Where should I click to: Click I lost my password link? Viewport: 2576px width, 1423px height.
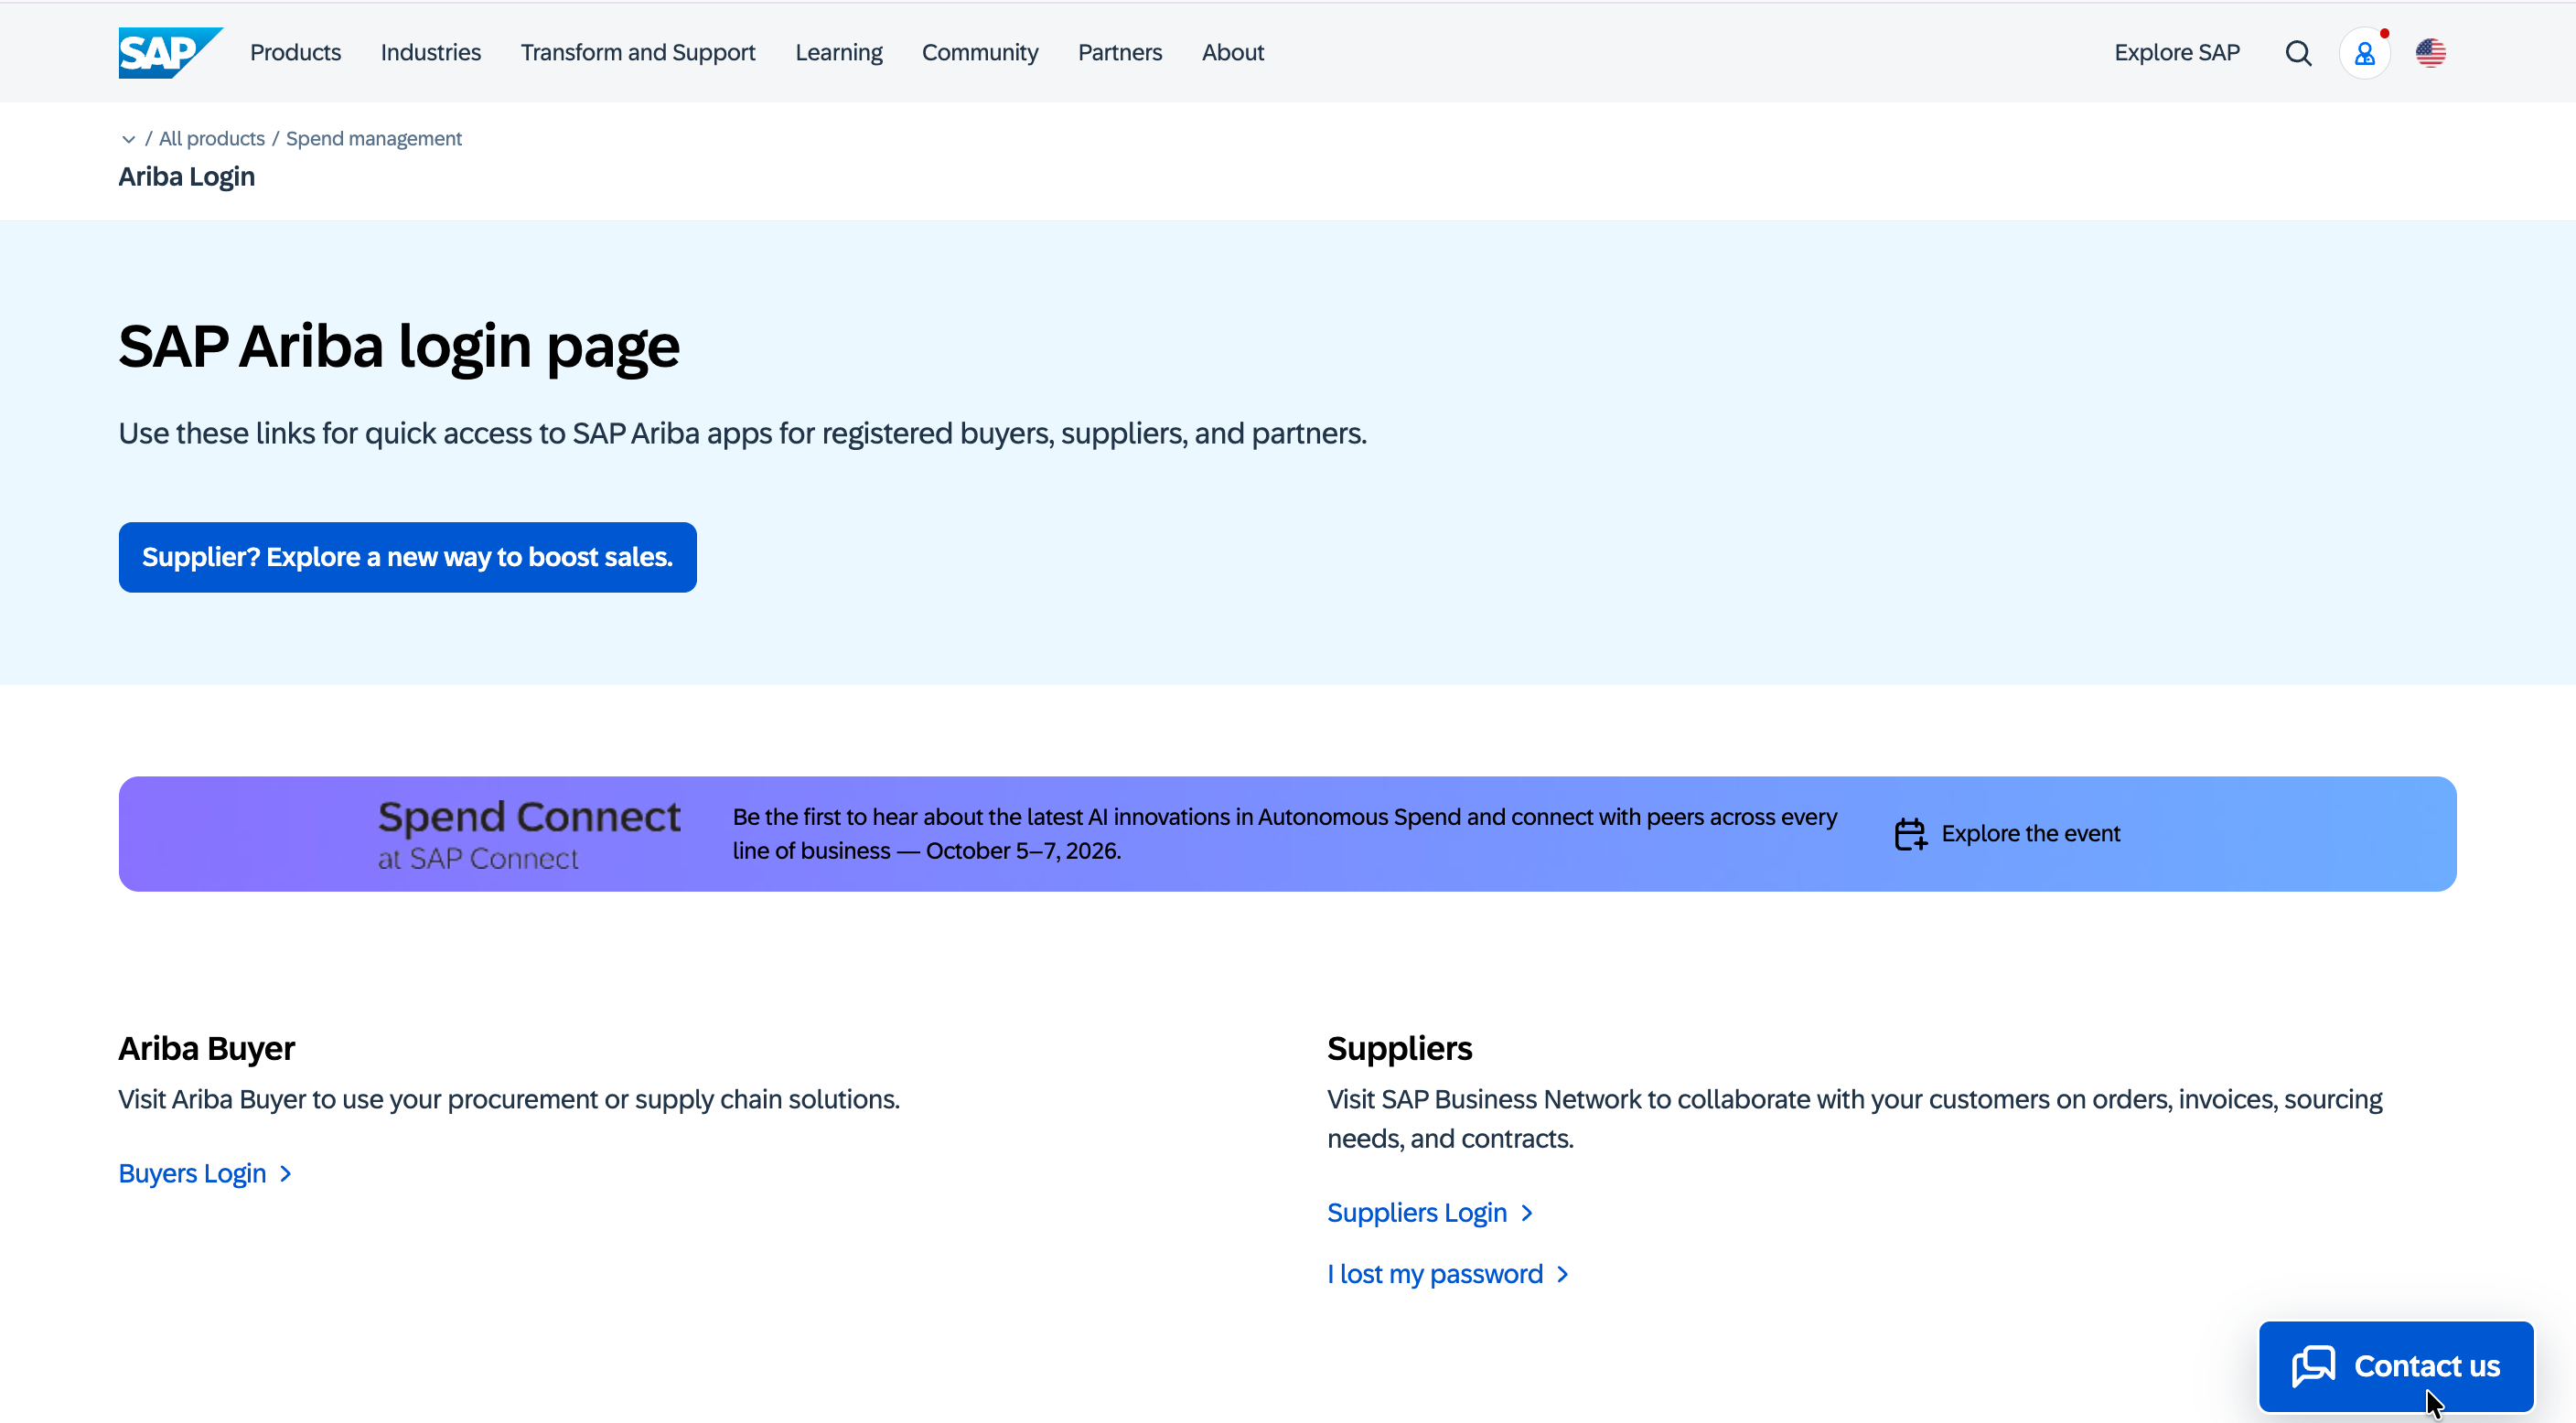pos(1435,1275)
